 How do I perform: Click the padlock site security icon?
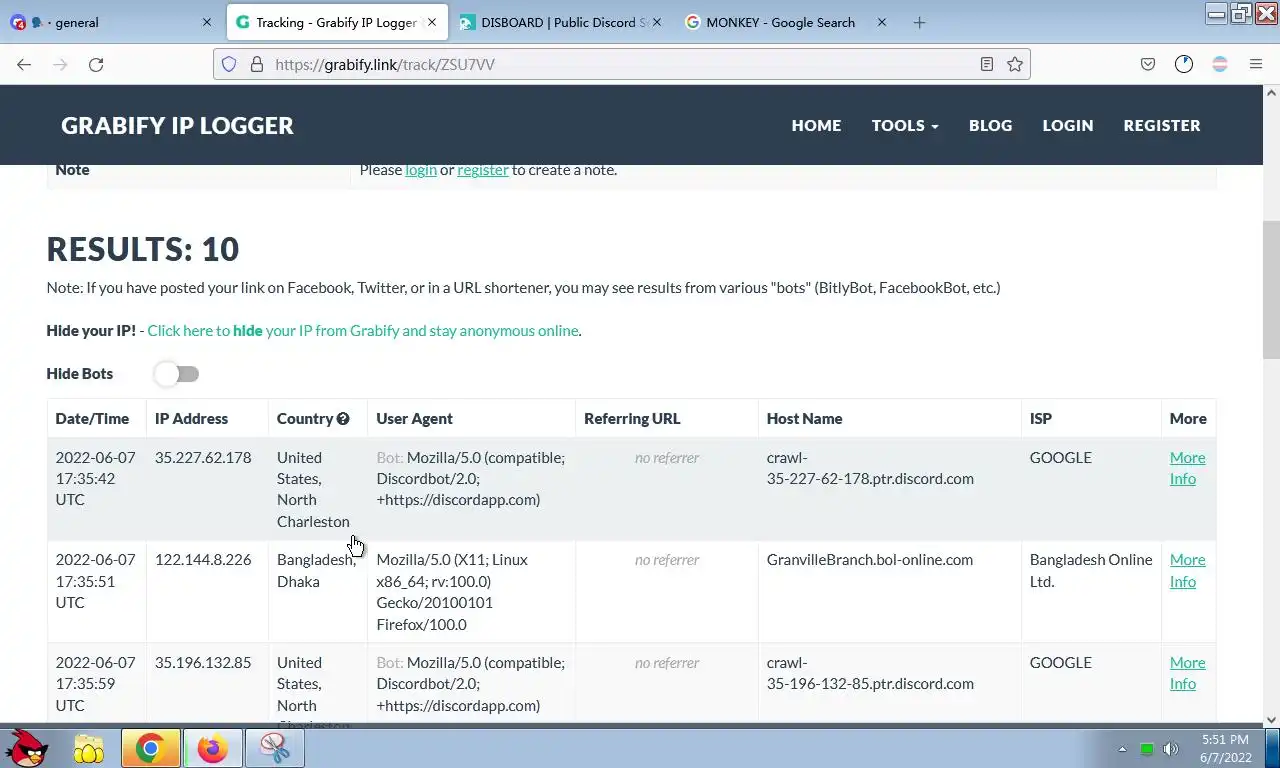256,64
